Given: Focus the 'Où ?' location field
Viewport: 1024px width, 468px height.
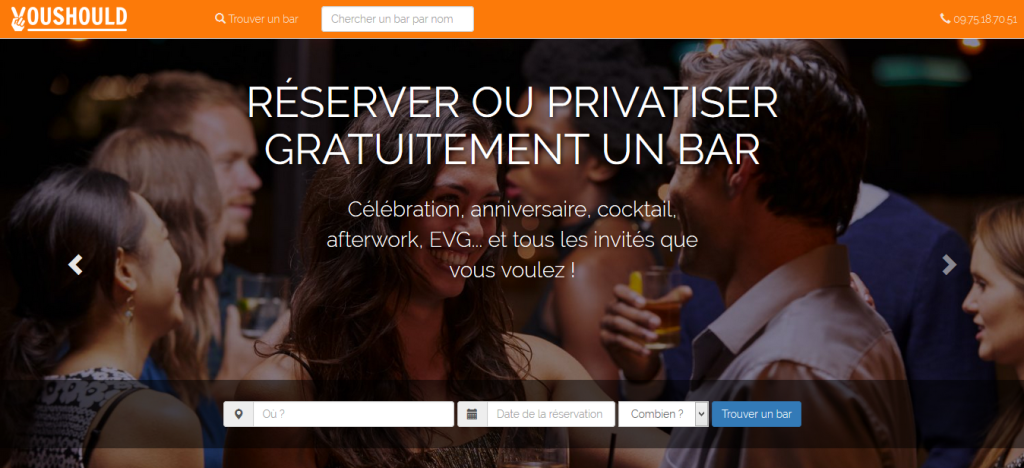Looking at the screenshot, I should coord(353,414).
